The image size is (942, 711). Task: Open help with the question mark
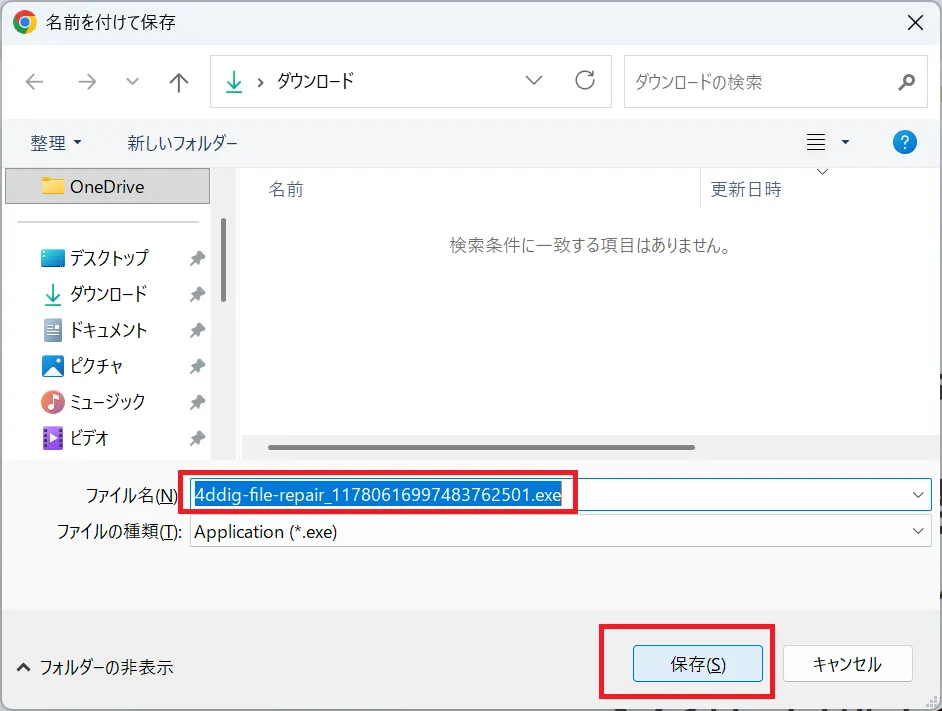pyautogui.click(x=904, y=142)
